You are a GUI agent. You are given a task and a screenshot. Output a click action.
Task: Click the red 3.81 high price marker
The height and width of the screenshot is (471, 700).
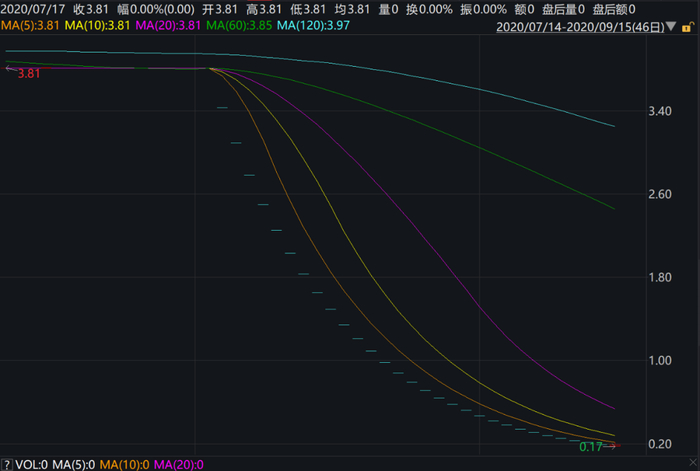coord(29,74)
